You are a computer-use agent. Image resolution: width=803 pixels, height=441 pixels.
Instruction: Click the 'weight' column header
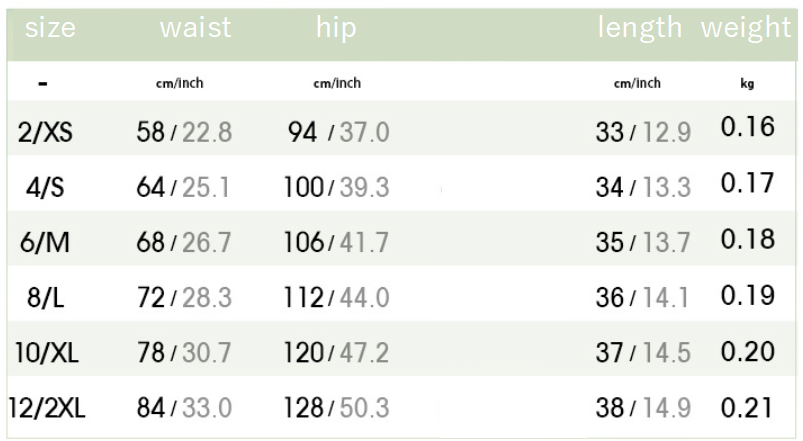pos(745,29)
